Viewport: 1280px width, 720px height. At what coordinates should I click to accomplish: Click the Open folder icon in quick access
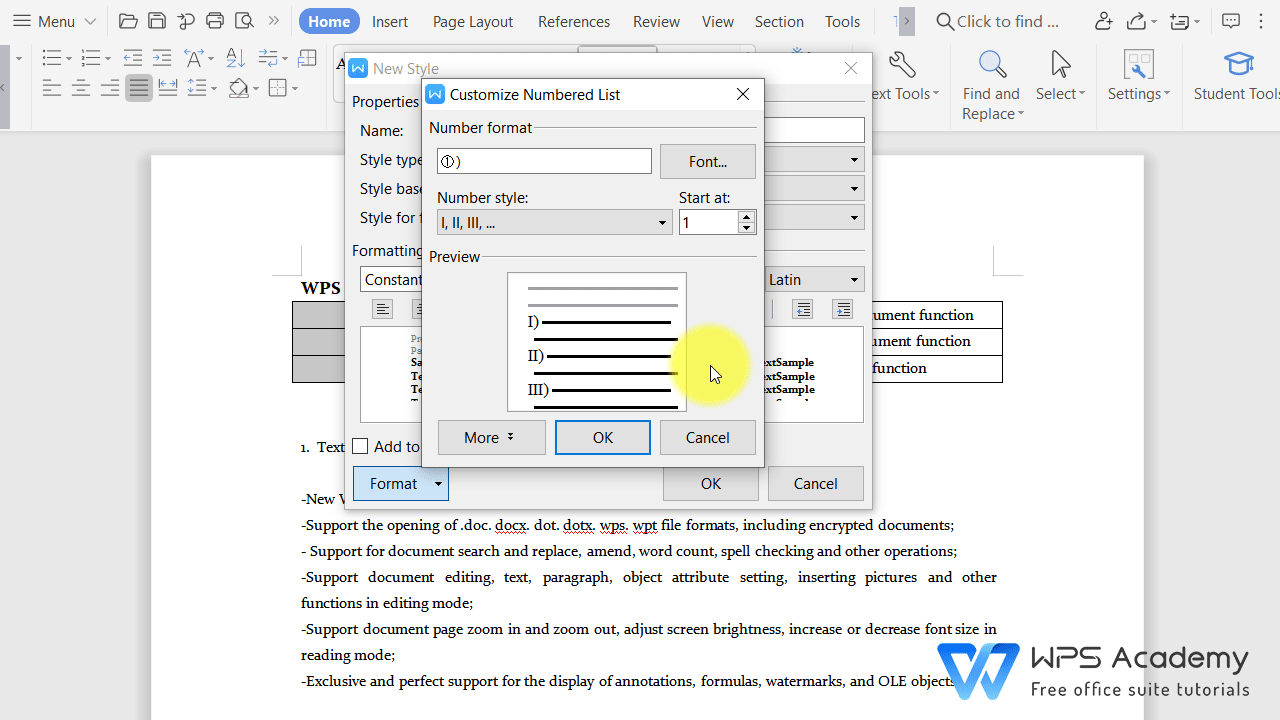pyautogui.click(x=127, y=21)
